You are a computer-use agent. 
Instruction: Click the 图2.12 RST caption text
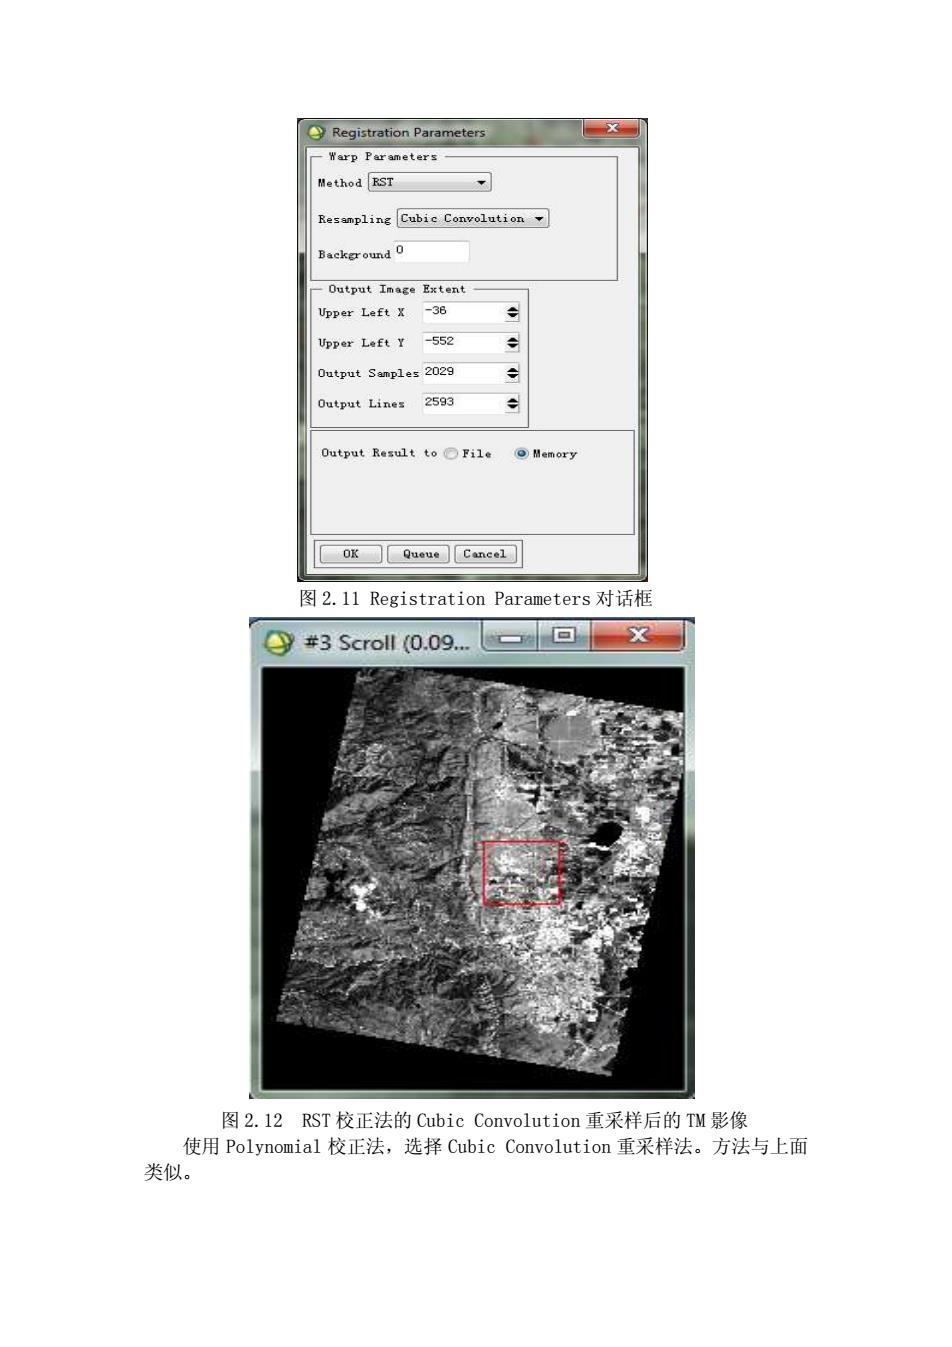(x=485, y=1120)
